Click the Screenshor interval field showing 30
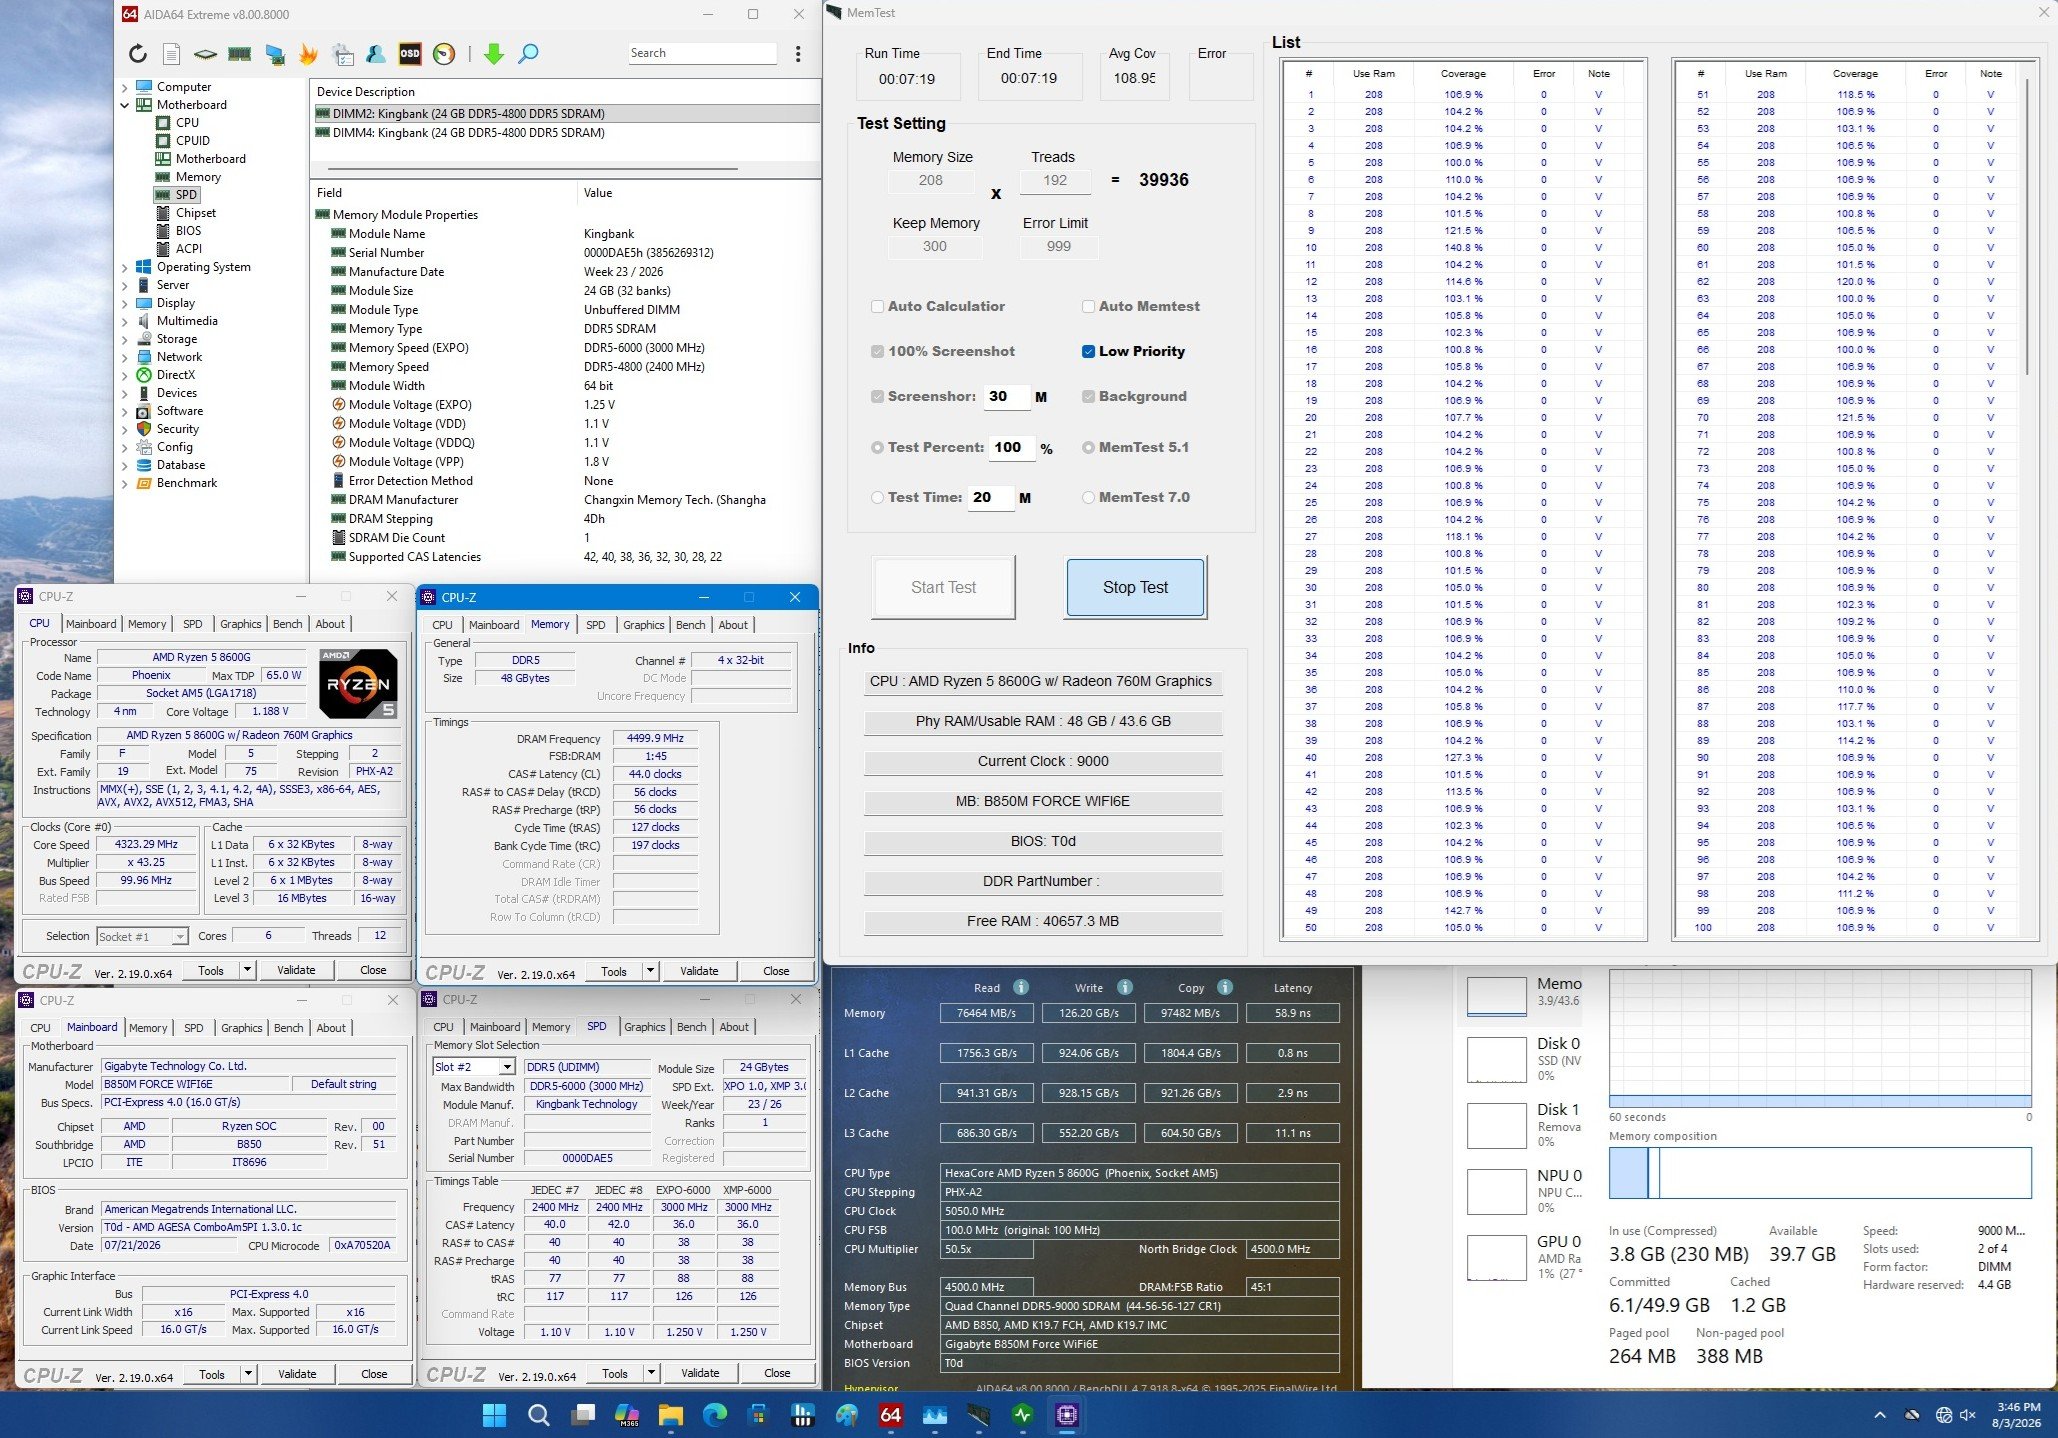Image resolution: width=2058 pixels, height=1438 pixels. point(1006,396)
